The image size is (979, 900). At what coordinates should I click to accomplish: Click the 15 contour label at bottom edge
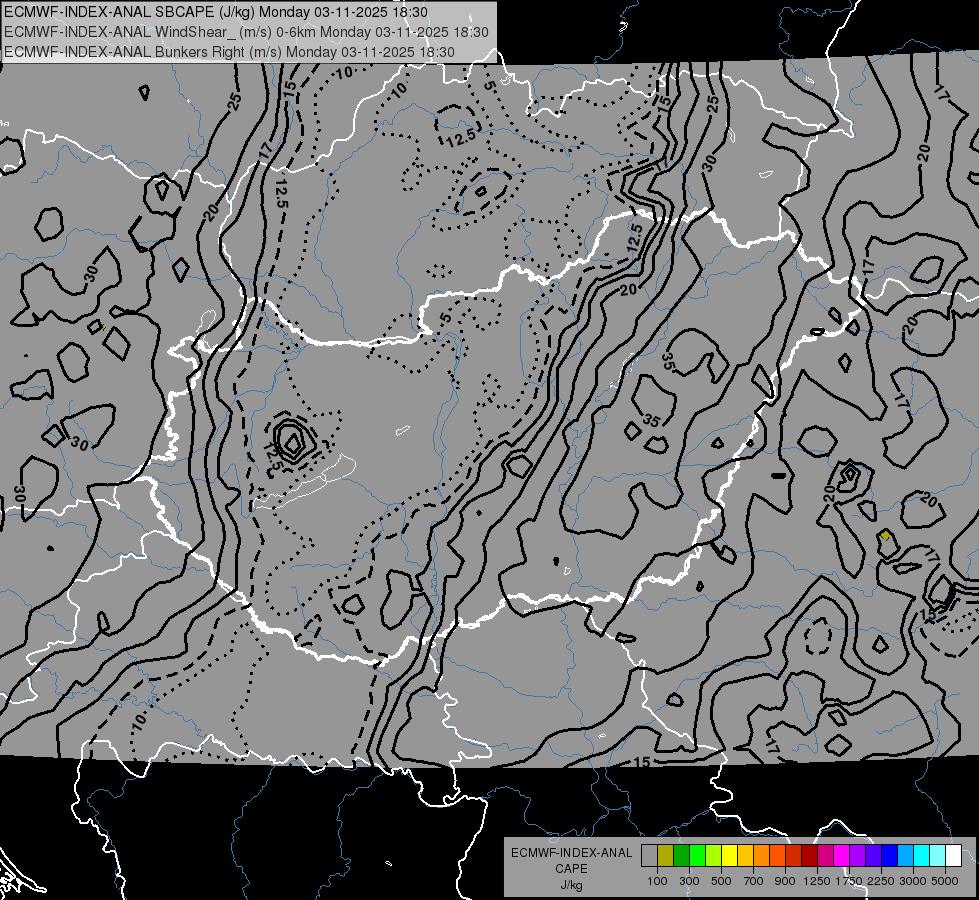click(x=642, y=762)
